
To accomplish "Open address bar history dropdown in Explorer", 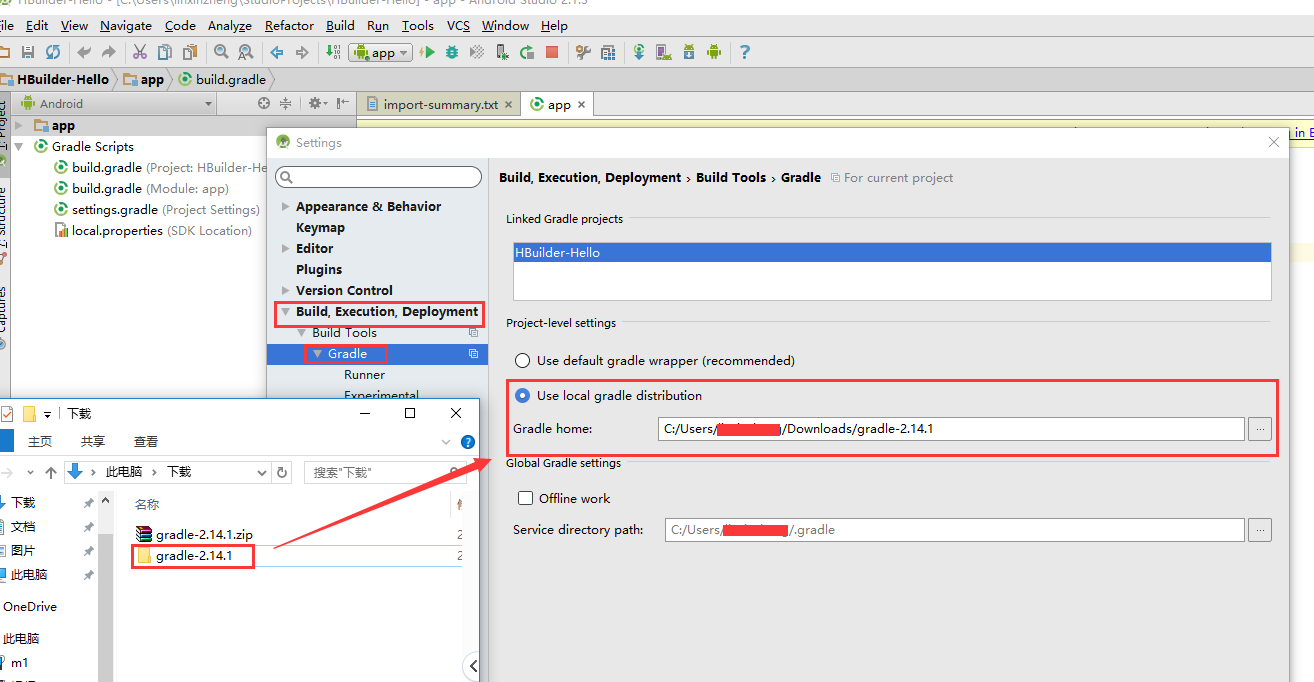I will 262,472.
